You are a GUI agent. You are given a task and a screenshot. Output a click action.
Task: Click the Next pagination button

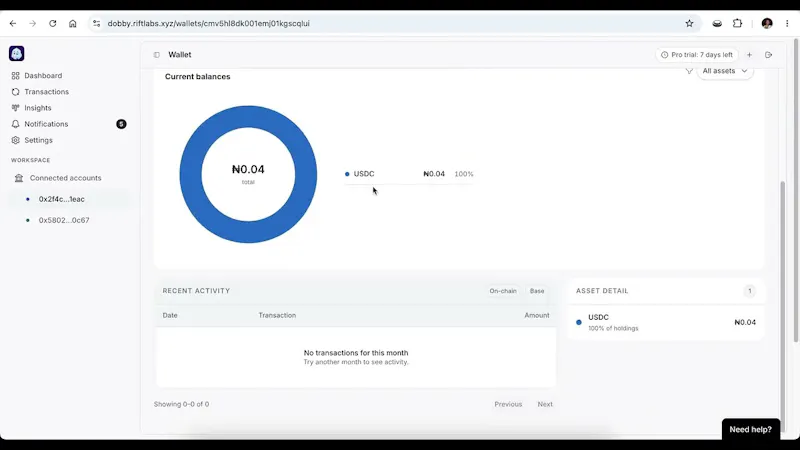(545, 404)
